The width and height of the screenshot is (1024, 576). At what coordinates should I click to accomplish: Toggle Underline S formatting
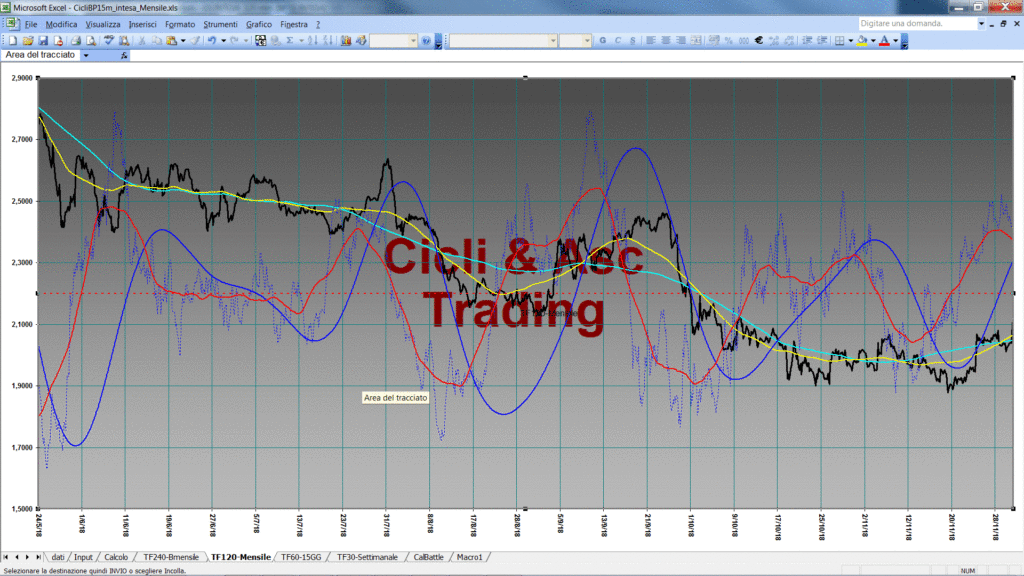[633, 40]
